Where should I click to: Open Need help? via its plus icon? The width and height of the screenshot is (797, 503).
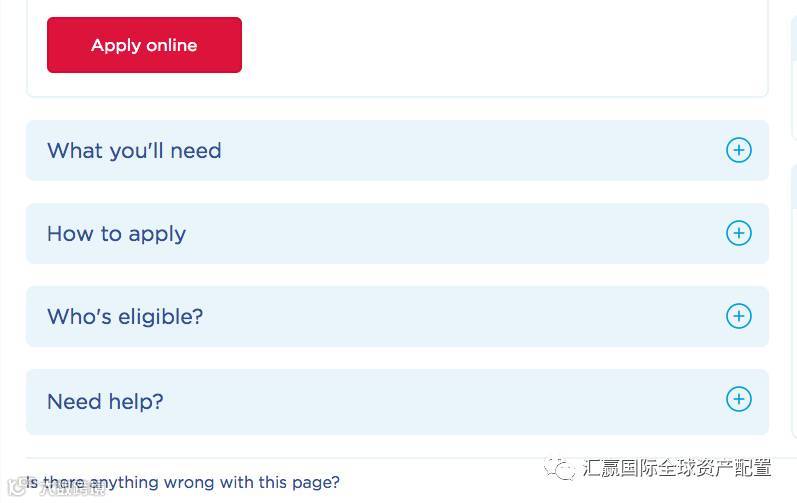pos(739,399)
